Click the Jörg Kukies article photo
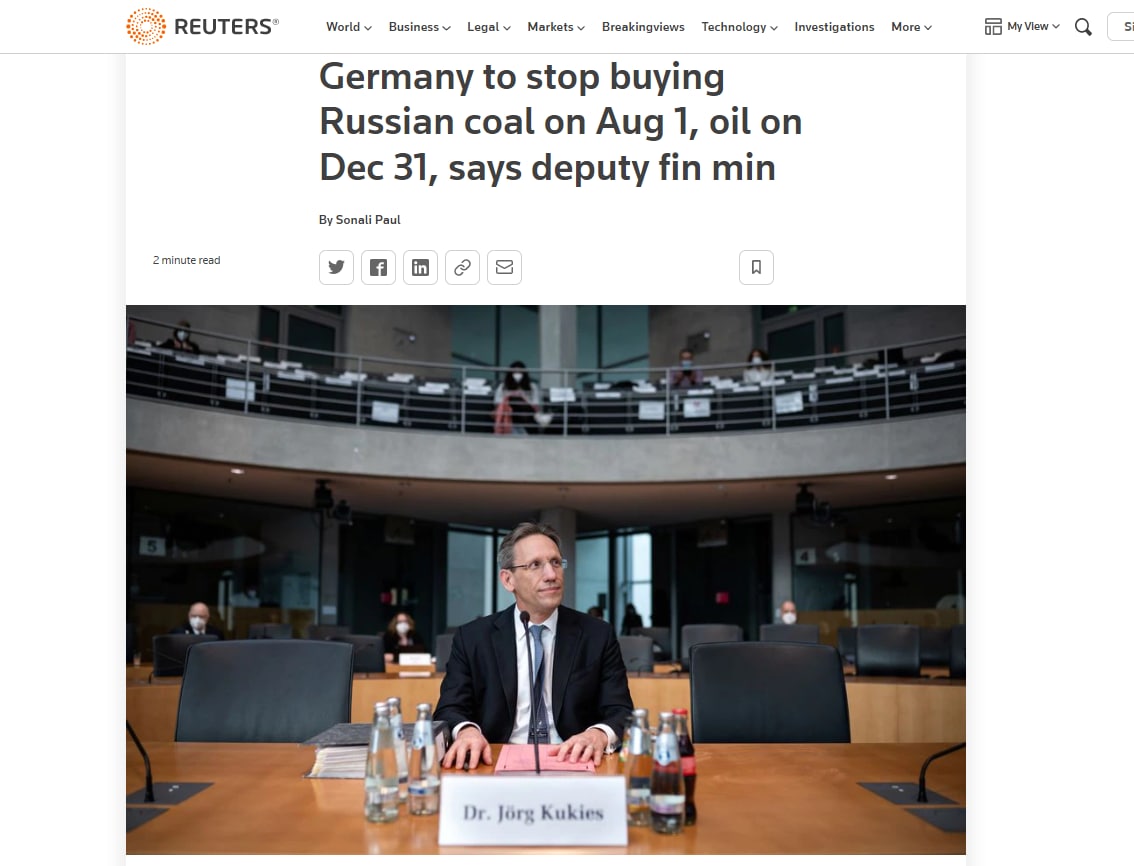This screenshot has width=1134, height=866. point(546,580)
